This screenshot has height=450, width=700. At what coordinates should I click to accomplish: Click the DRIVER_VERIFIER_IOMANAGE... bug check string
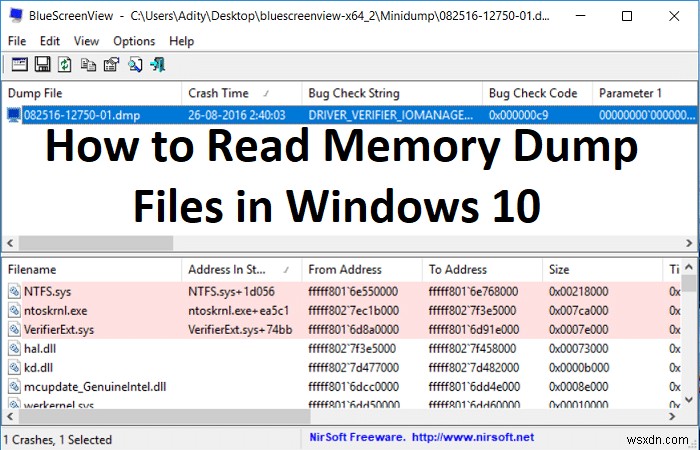pyautogui.click(x=391, y=115)
